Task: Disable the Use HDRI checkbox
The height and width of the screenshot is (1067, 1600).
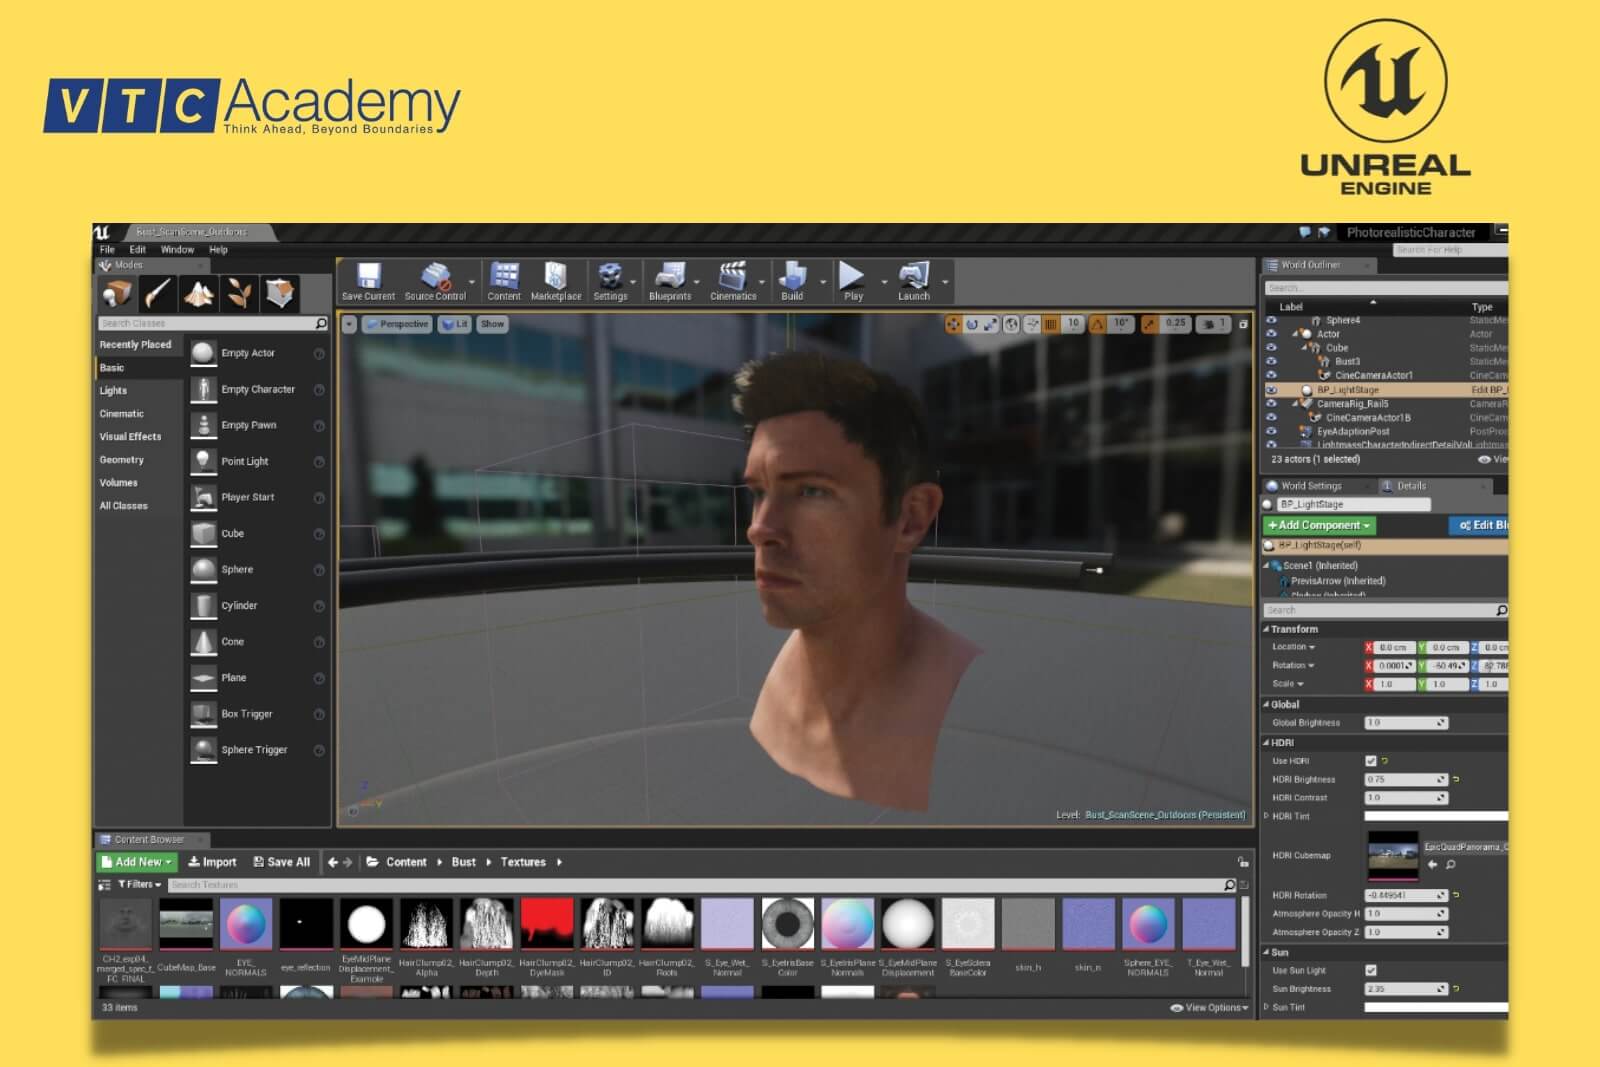Action: tap(1371, 761)
